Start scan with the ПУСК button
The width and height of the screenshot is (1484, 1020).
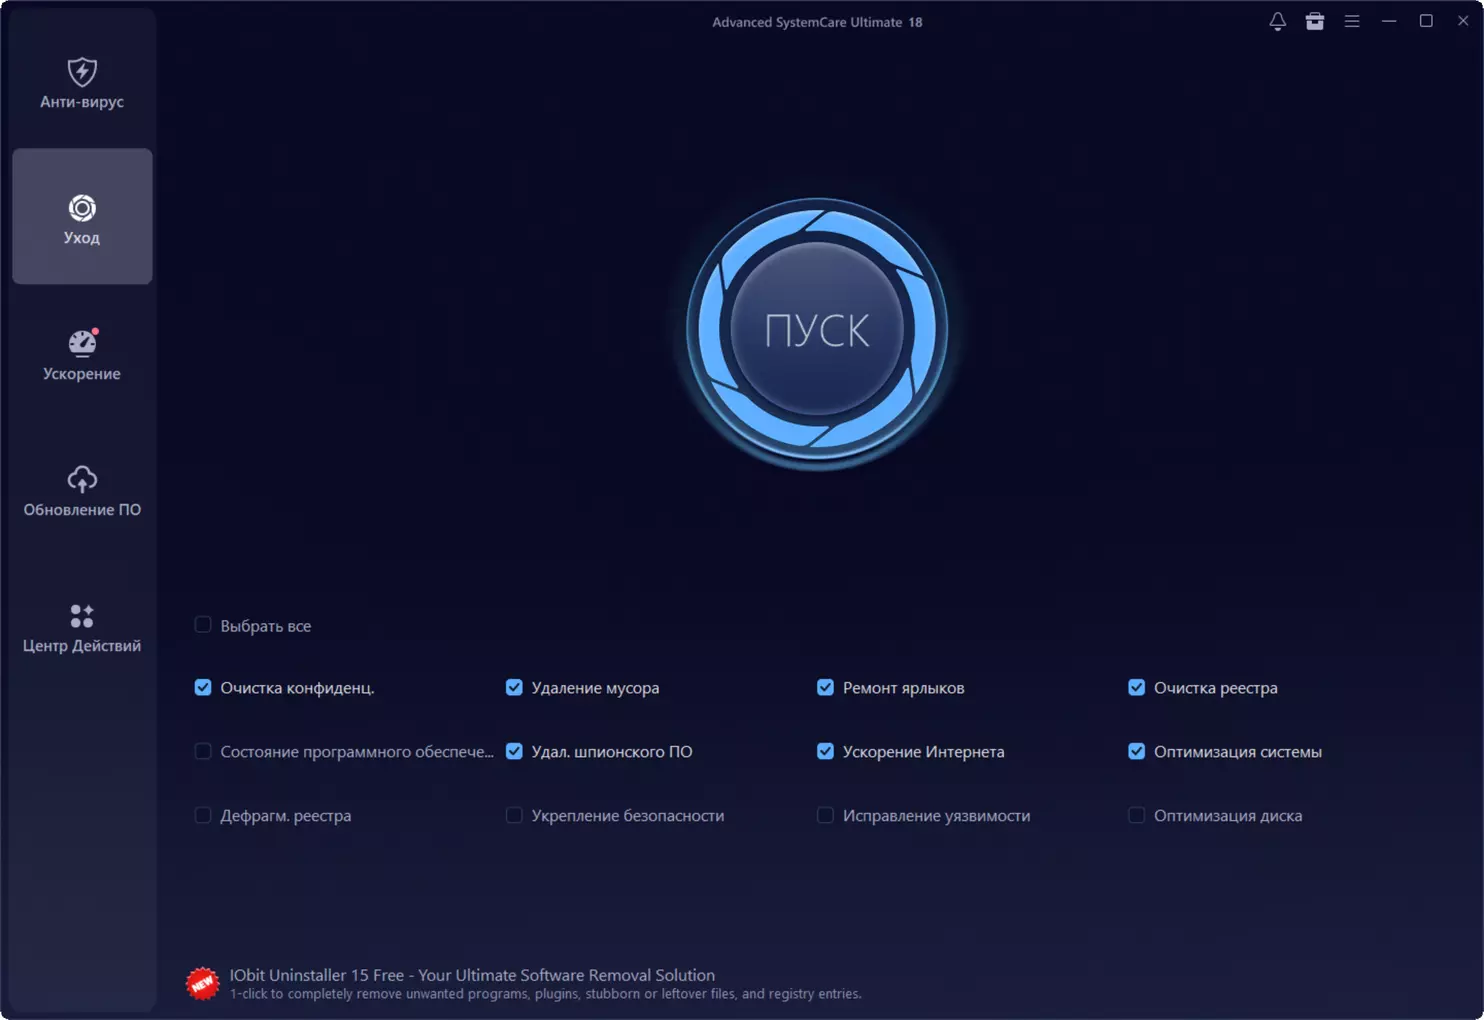click(x=817, y=329)
